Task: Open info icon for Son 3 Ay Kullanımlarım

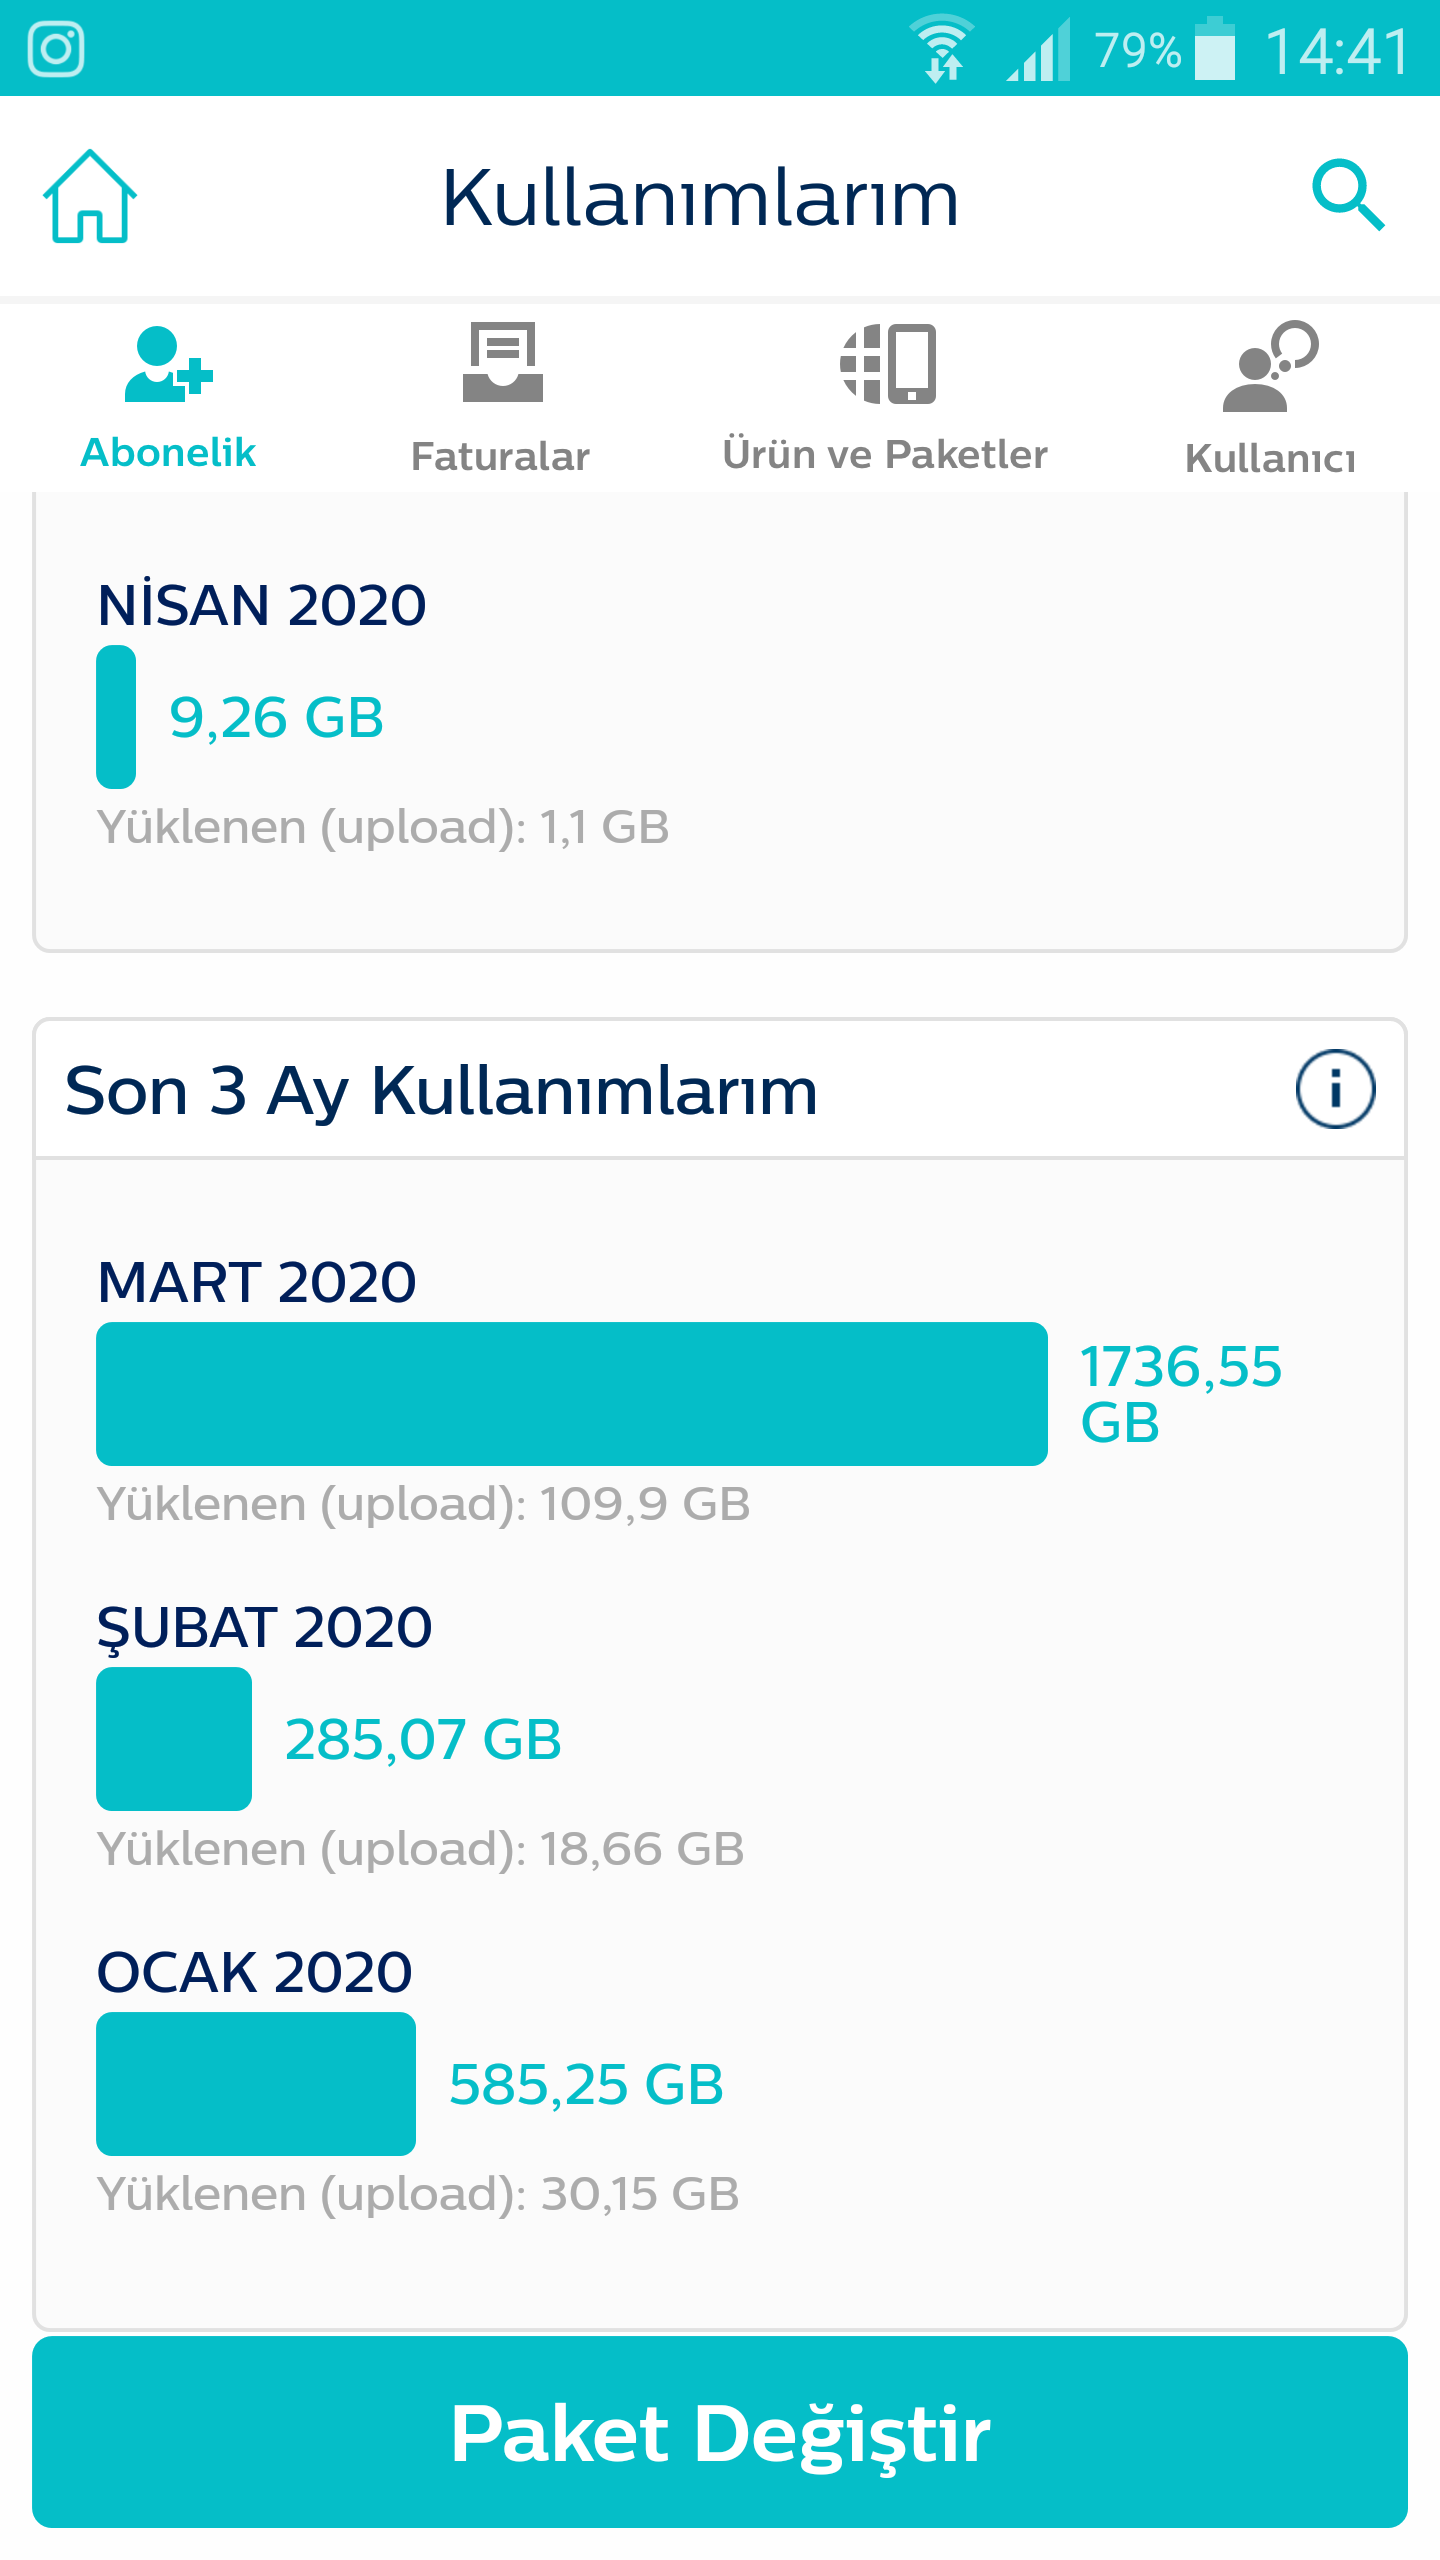Action: coord(1335,1089)
